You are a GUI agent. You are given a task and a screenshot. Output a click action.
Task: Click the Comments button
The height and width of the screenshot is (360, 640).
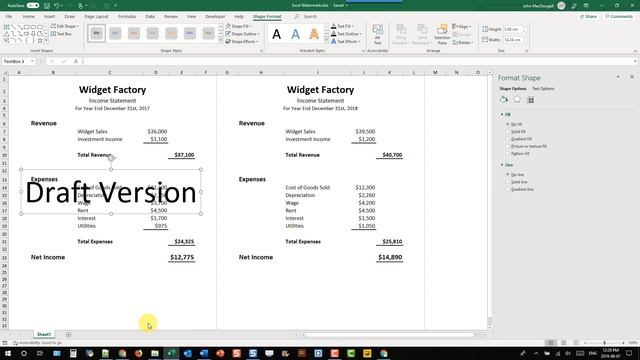click(x=619, y=16)
